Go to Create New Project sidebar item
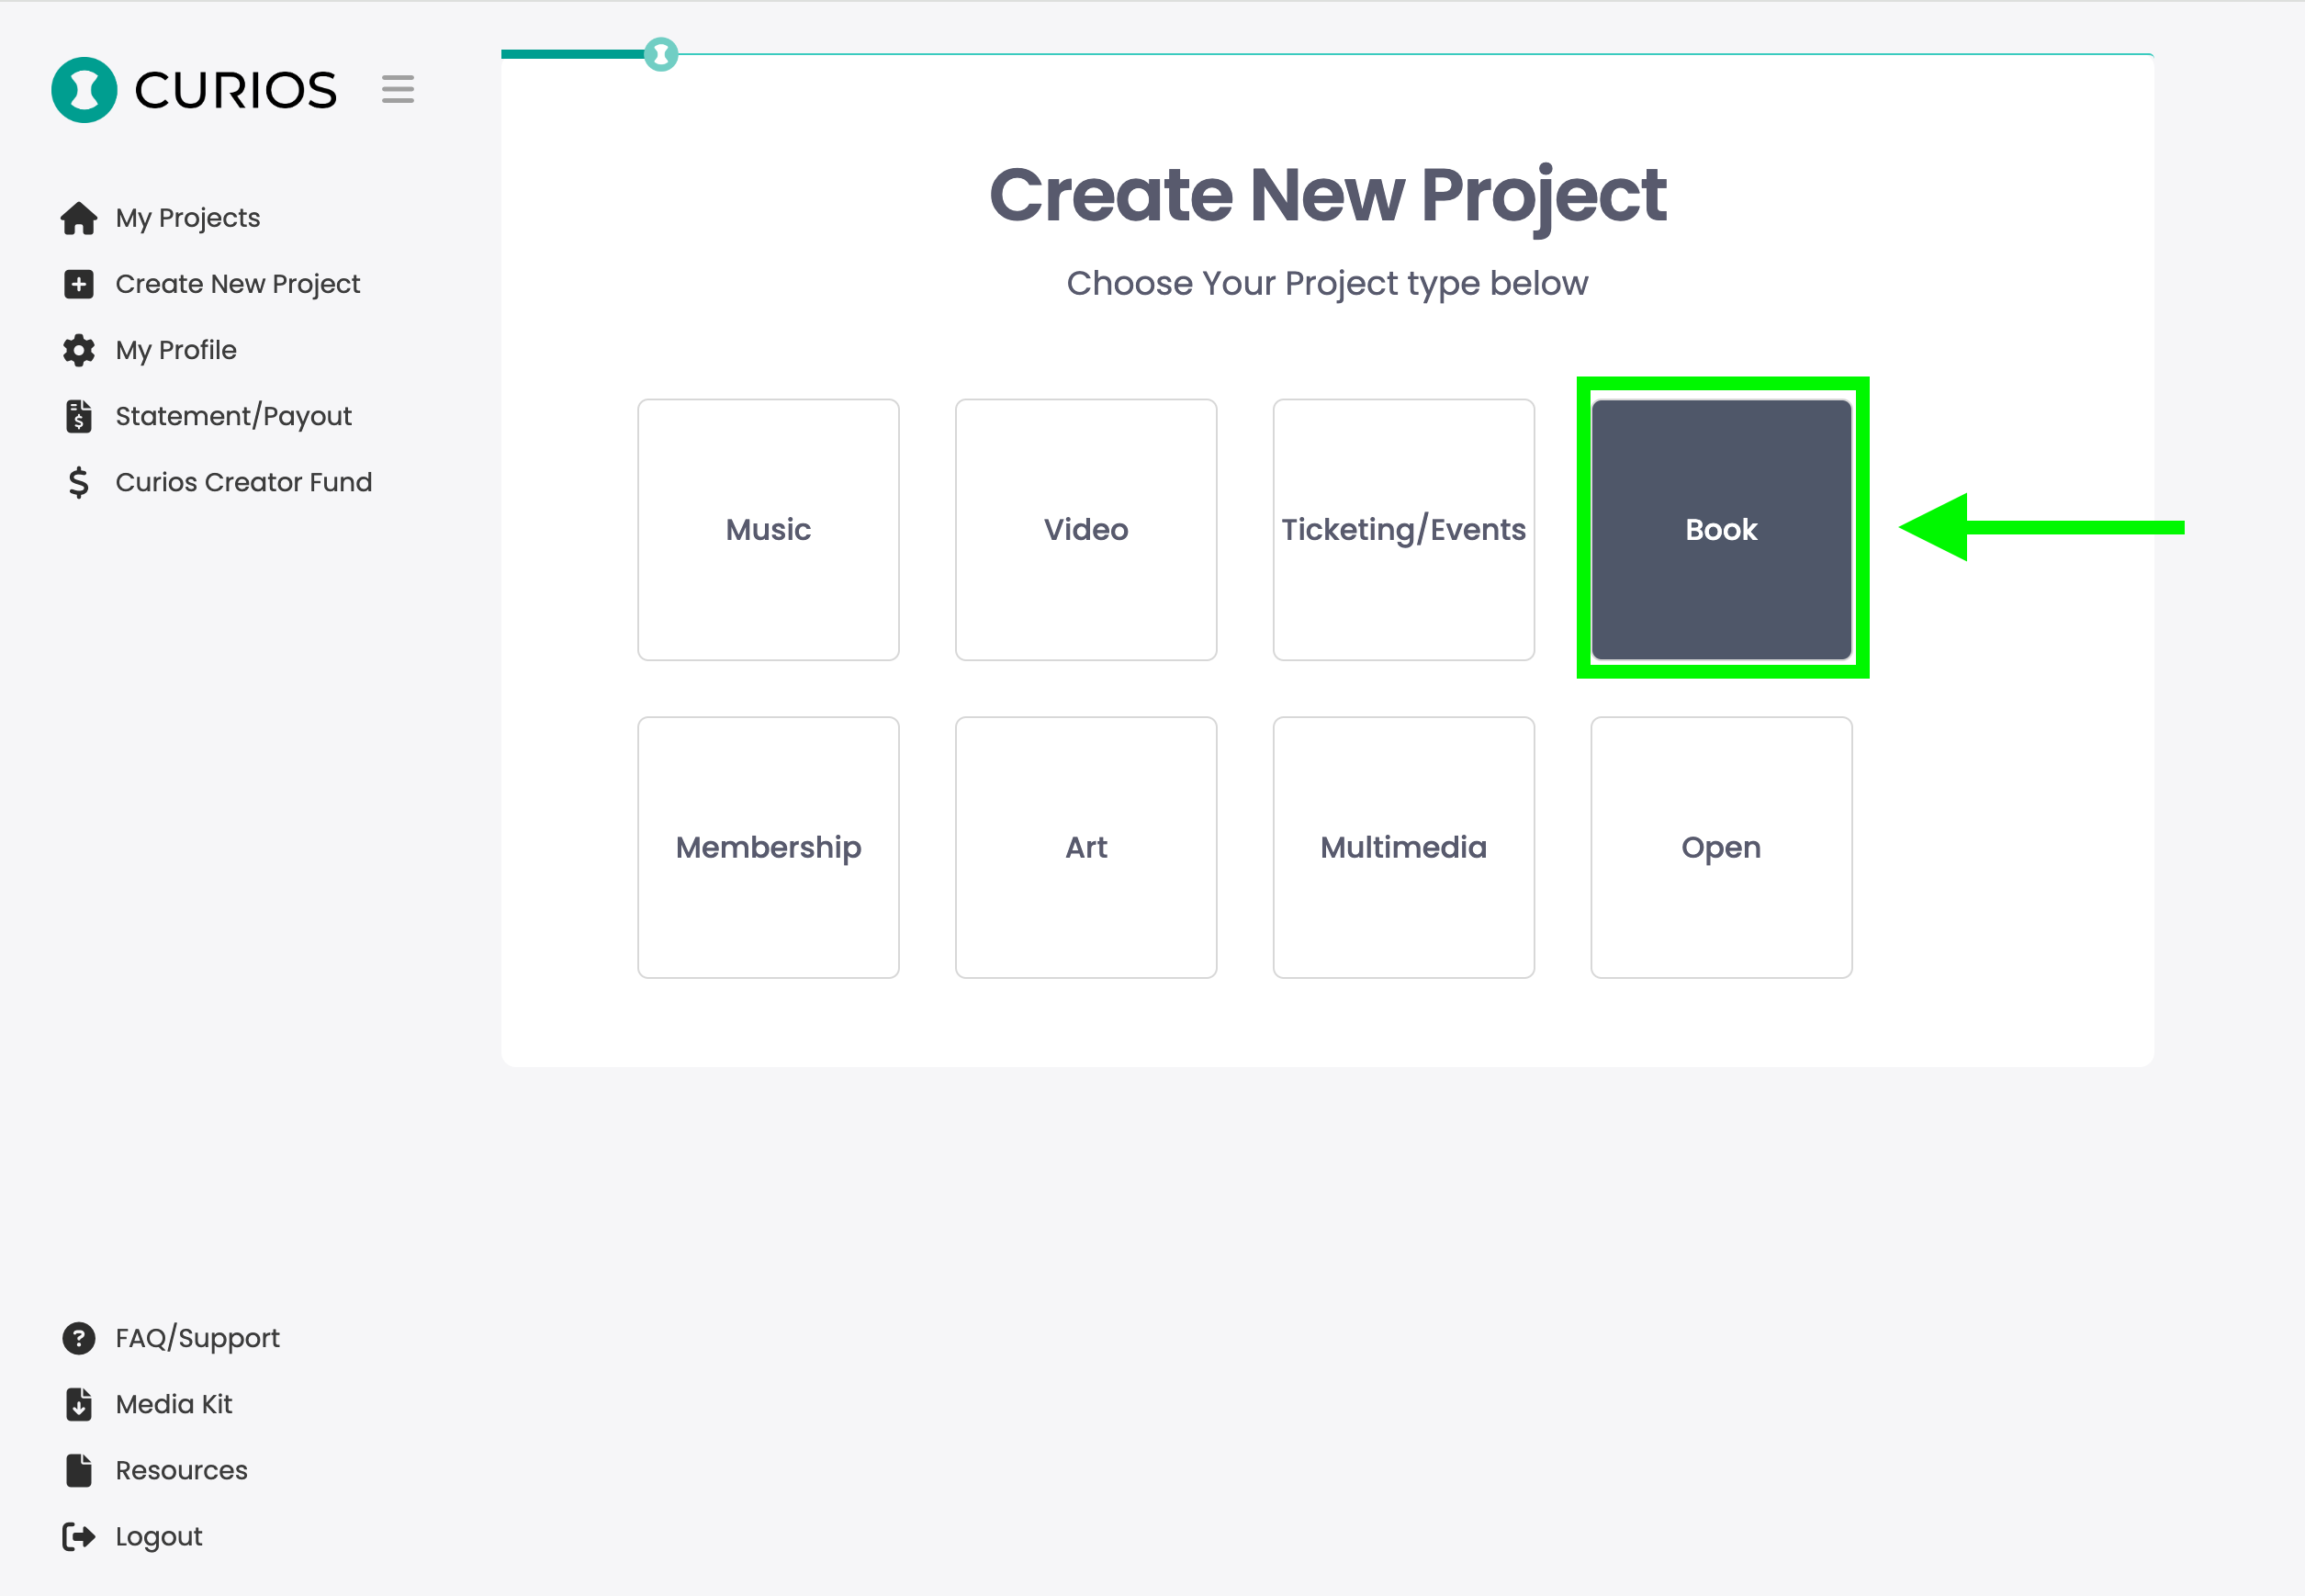This screenshot has width=2305, height=1596. [238, 284]
